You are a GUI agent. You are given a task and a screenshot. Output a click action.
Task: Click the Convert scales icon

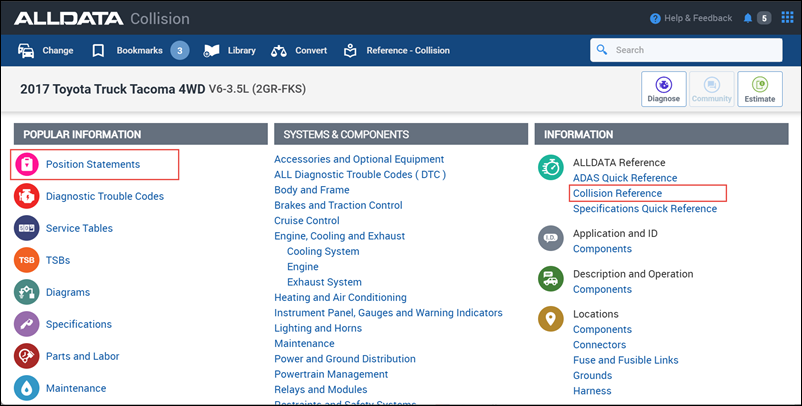(279, 51)
